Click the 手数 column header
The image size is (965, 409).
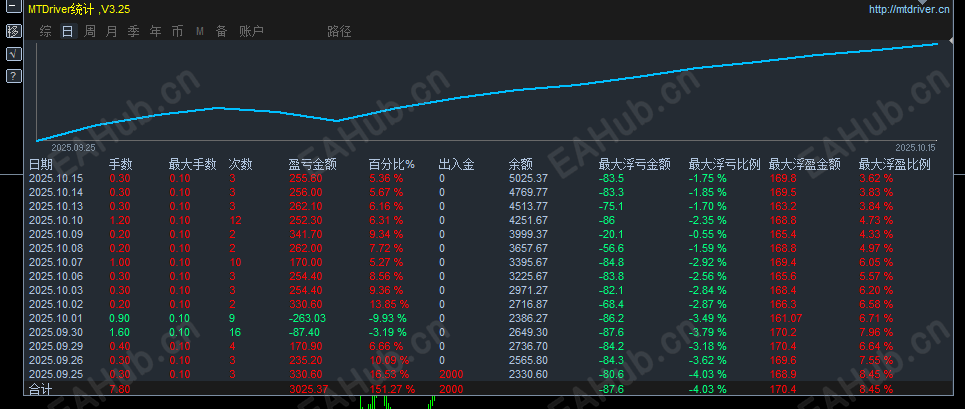coord(121,164)
